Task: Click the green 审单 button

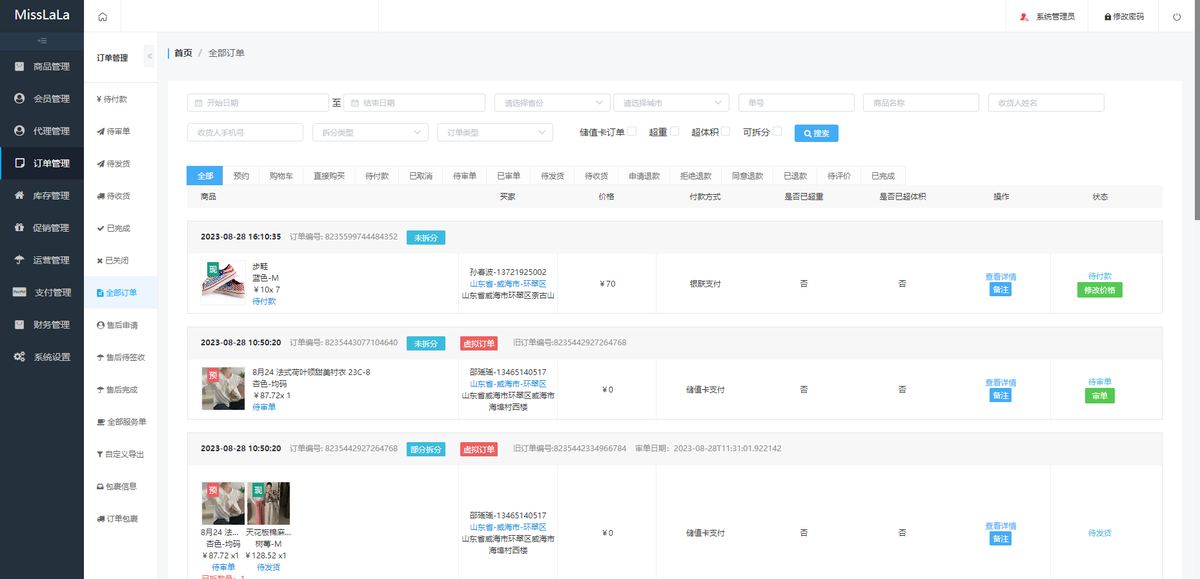Action: coord(1100,396)
